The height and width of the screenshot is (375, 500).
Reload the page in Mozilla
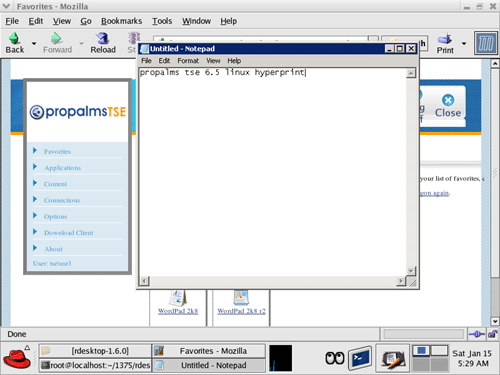coord(103,43)
